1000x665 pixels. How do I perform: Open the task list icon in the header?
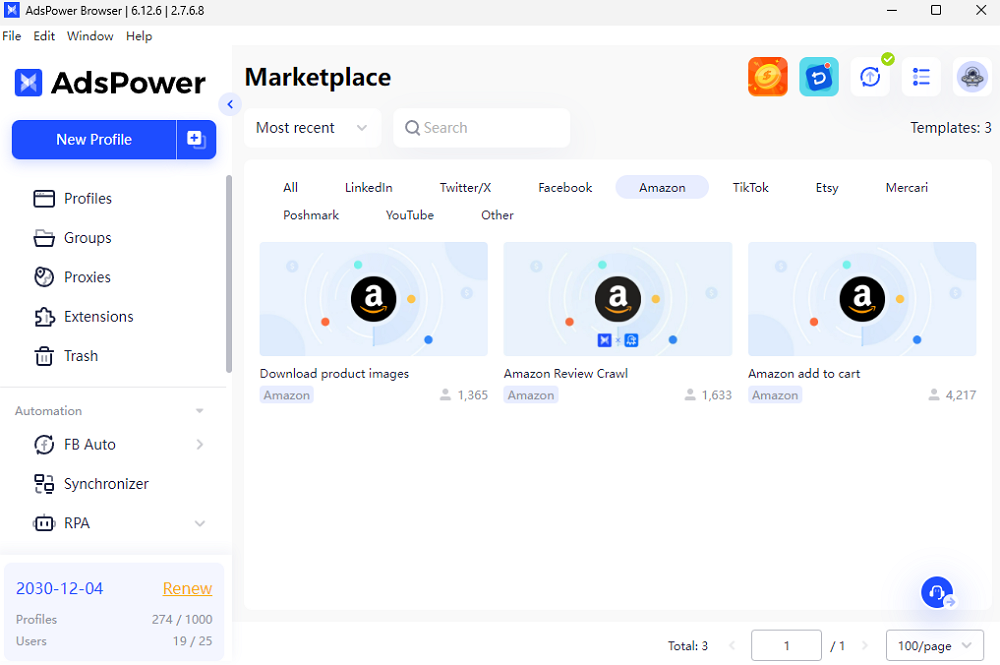point(921,77)
